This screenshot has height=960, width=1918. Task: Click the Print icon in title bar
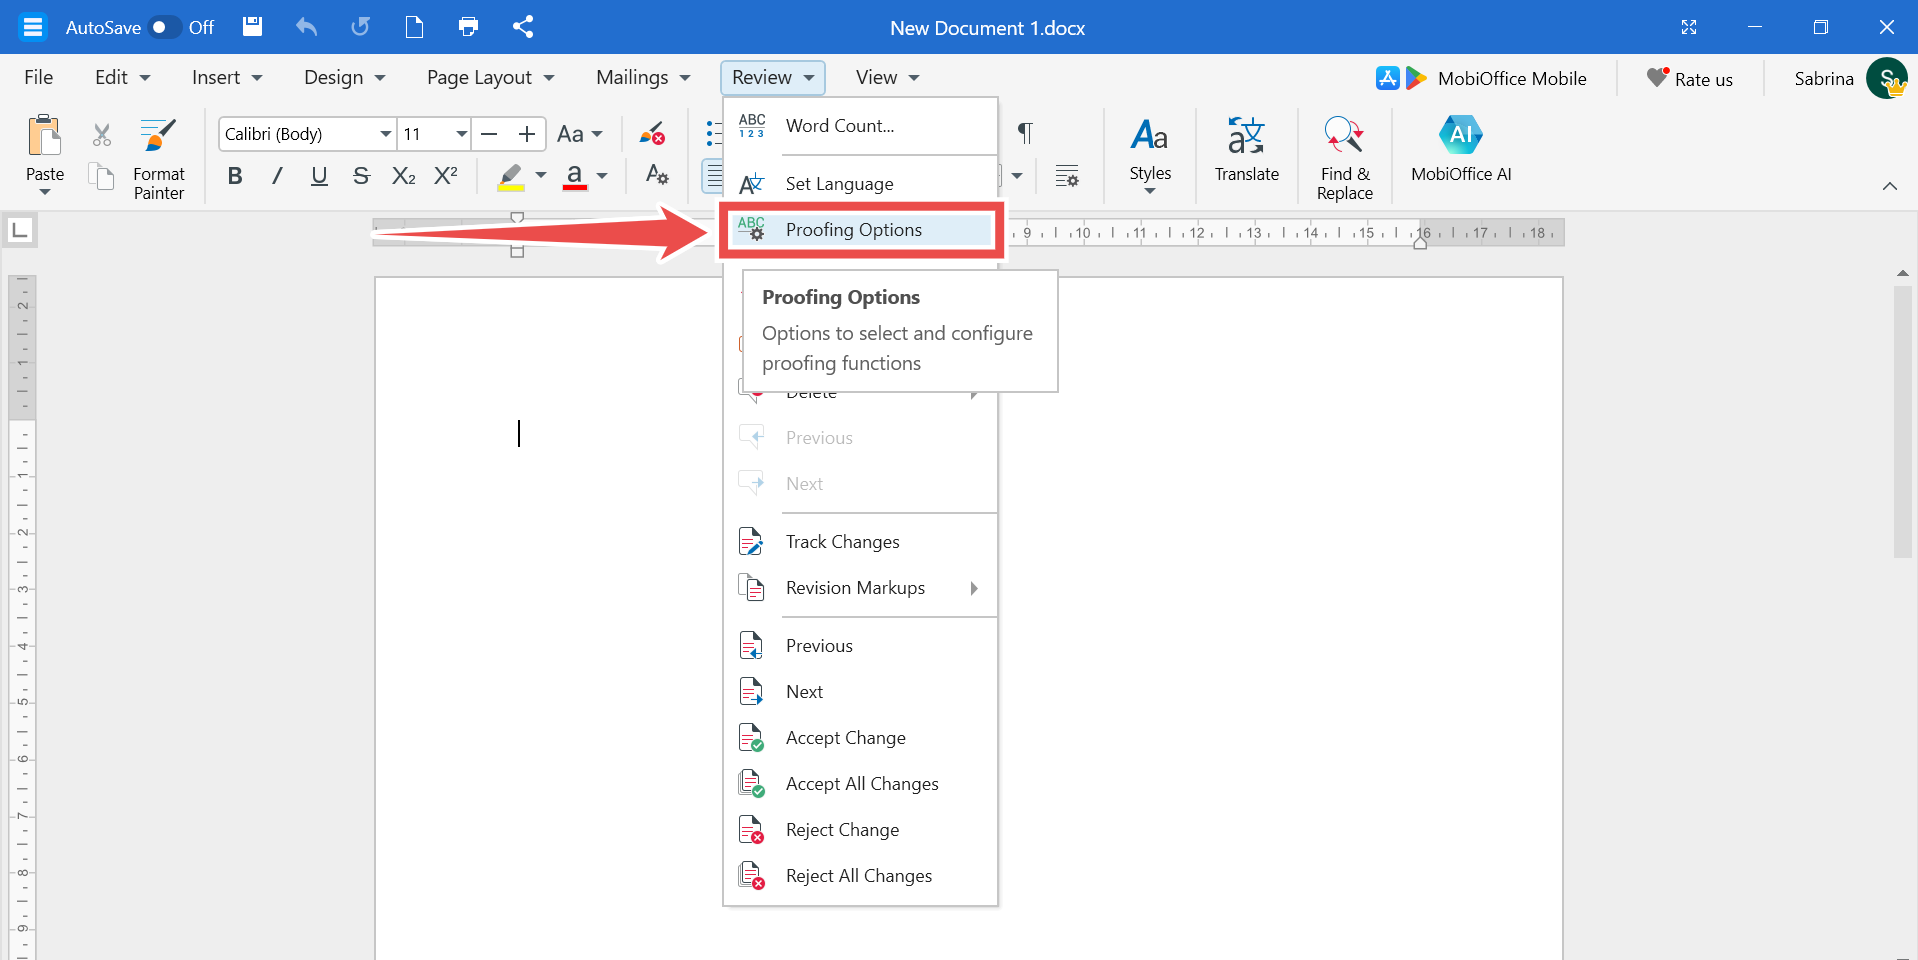(x=468, y=27)
